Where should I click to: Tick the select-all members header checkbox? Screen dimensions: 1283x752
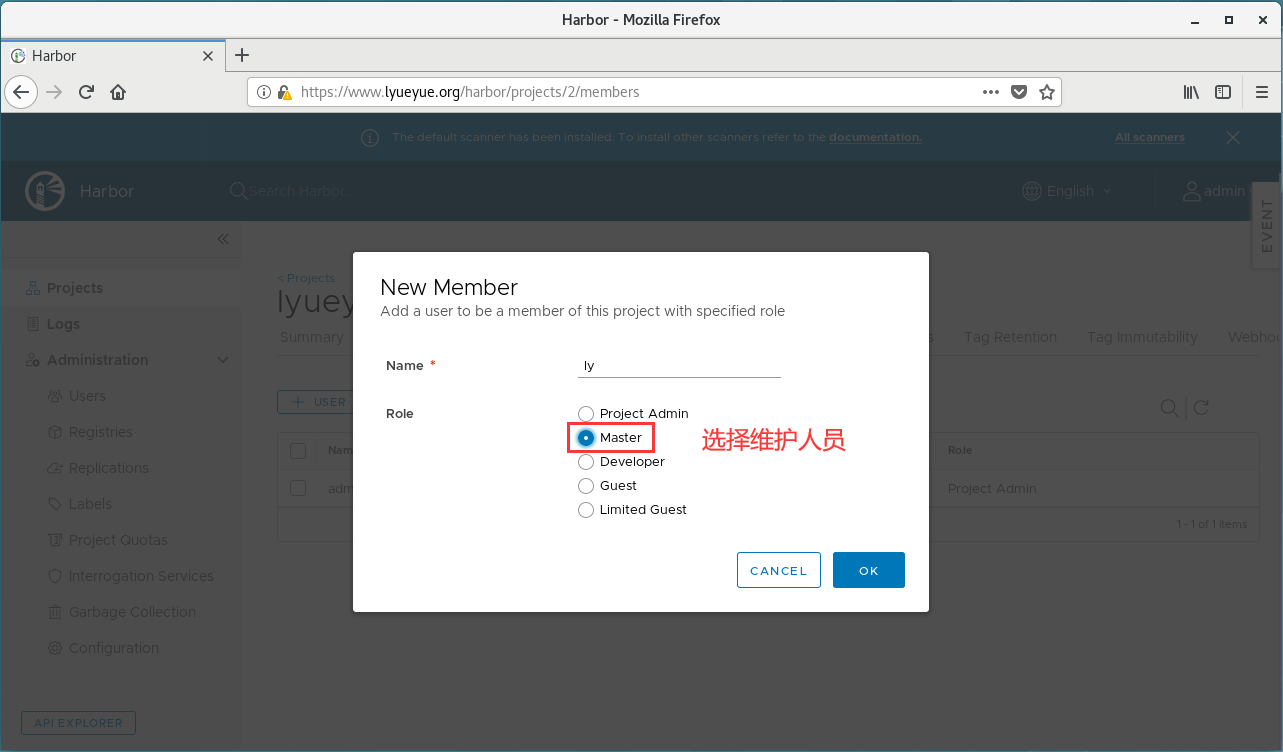(298, 451)
